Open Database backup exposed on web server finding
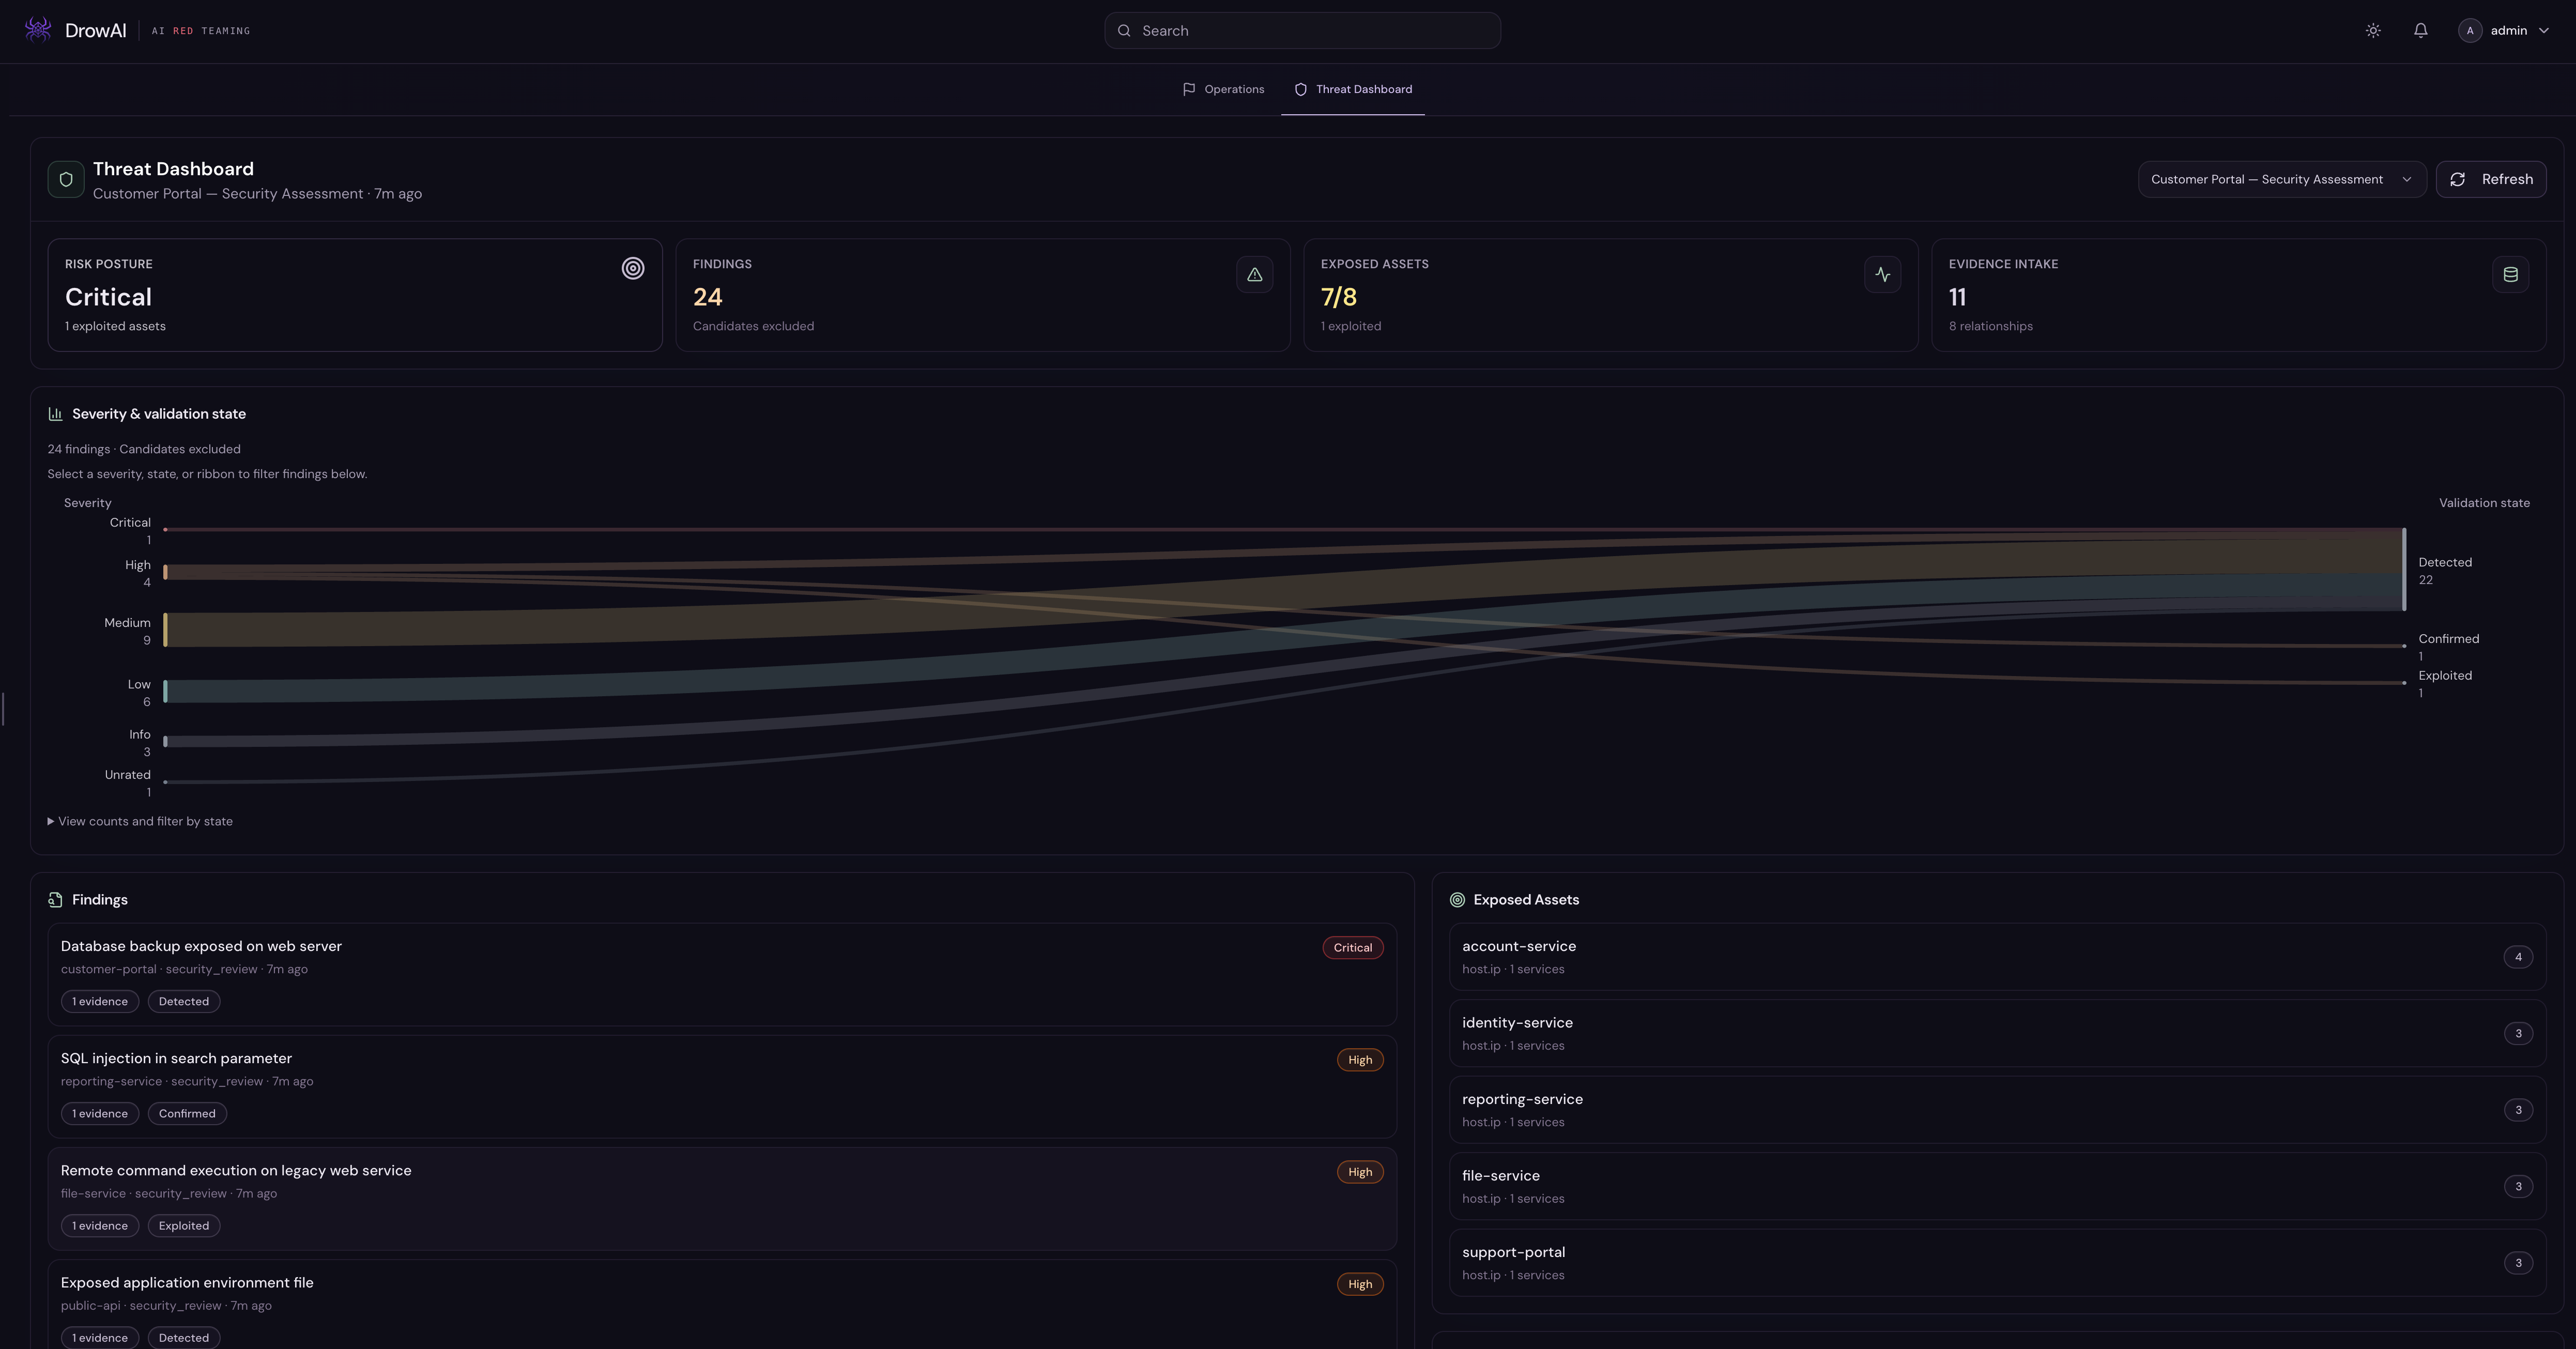 click(x=722, y=974)
